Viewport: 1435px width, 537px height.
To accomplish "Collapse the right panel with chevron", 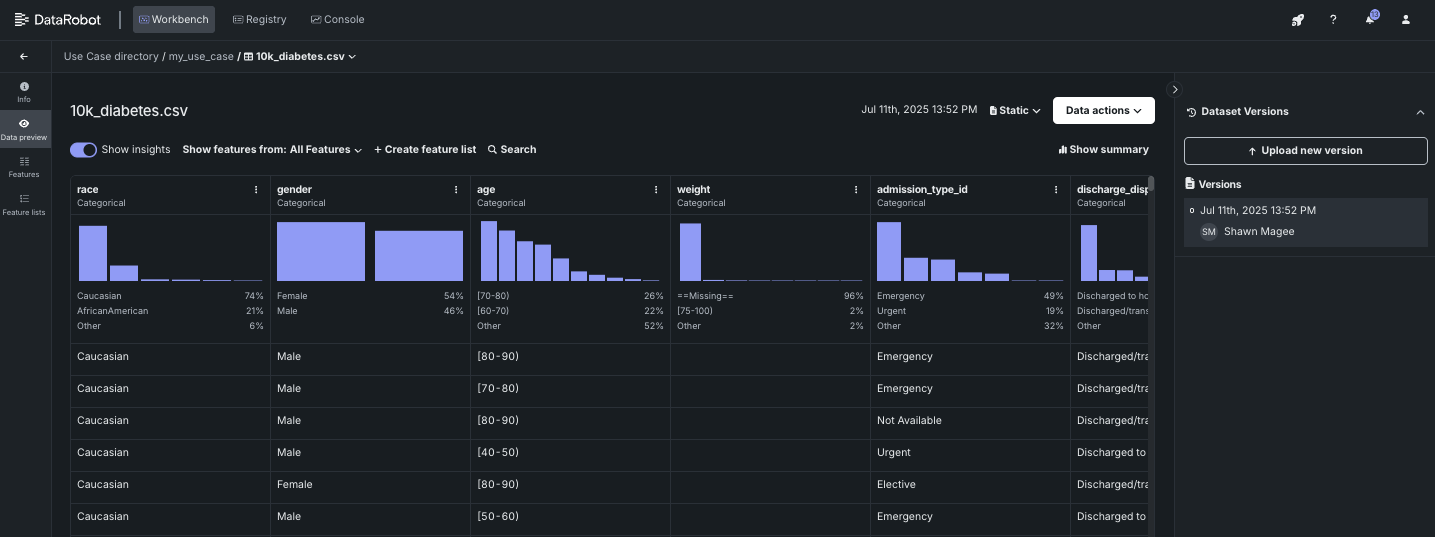I will pos(1175,89).
